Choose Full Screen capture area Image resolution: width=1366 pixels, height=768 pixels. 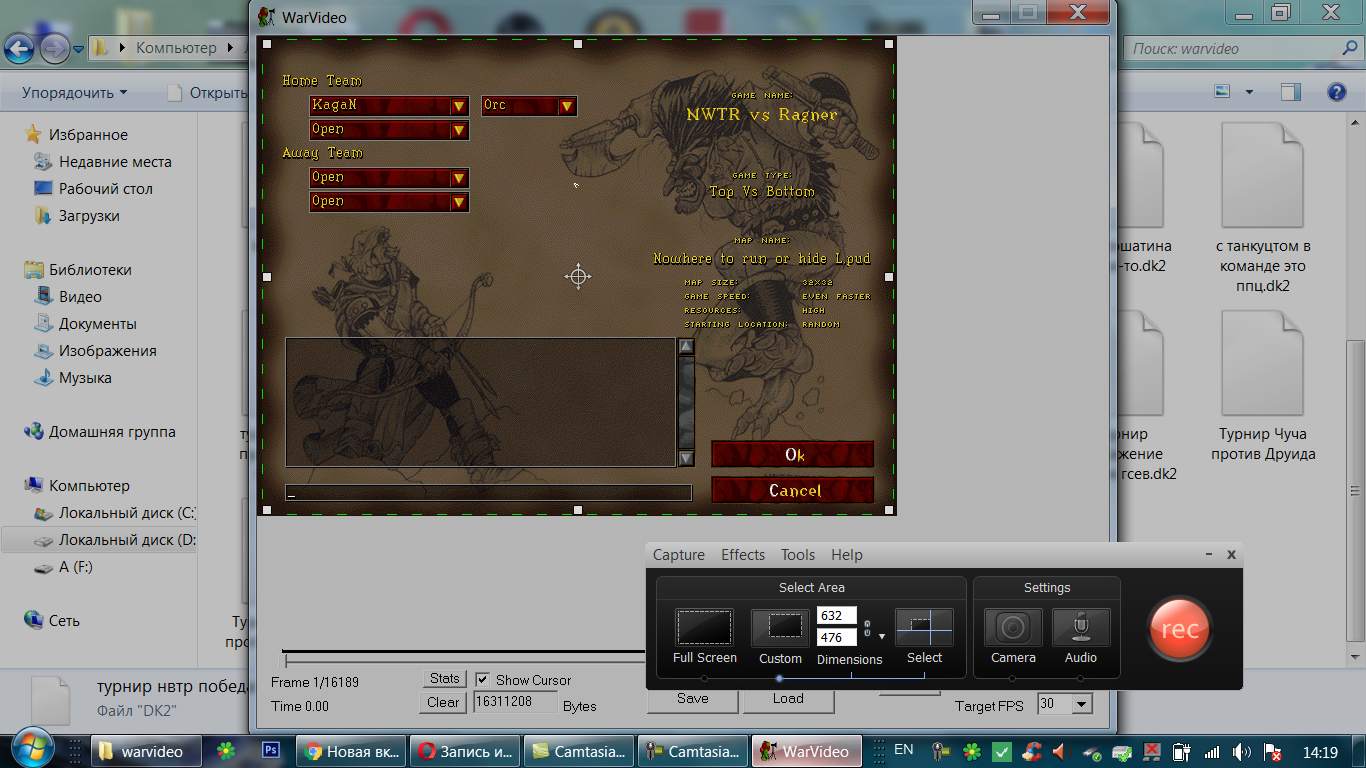(704, 628)
